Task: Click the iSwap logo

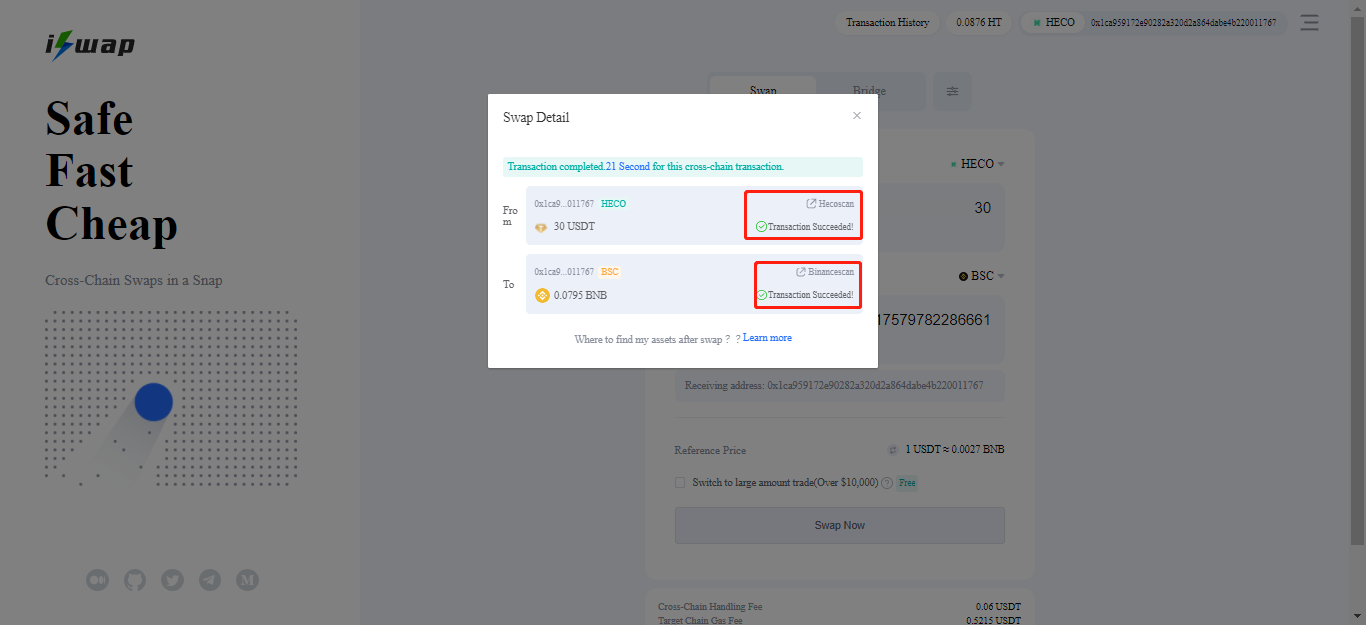Action: [x=90, y=45]
